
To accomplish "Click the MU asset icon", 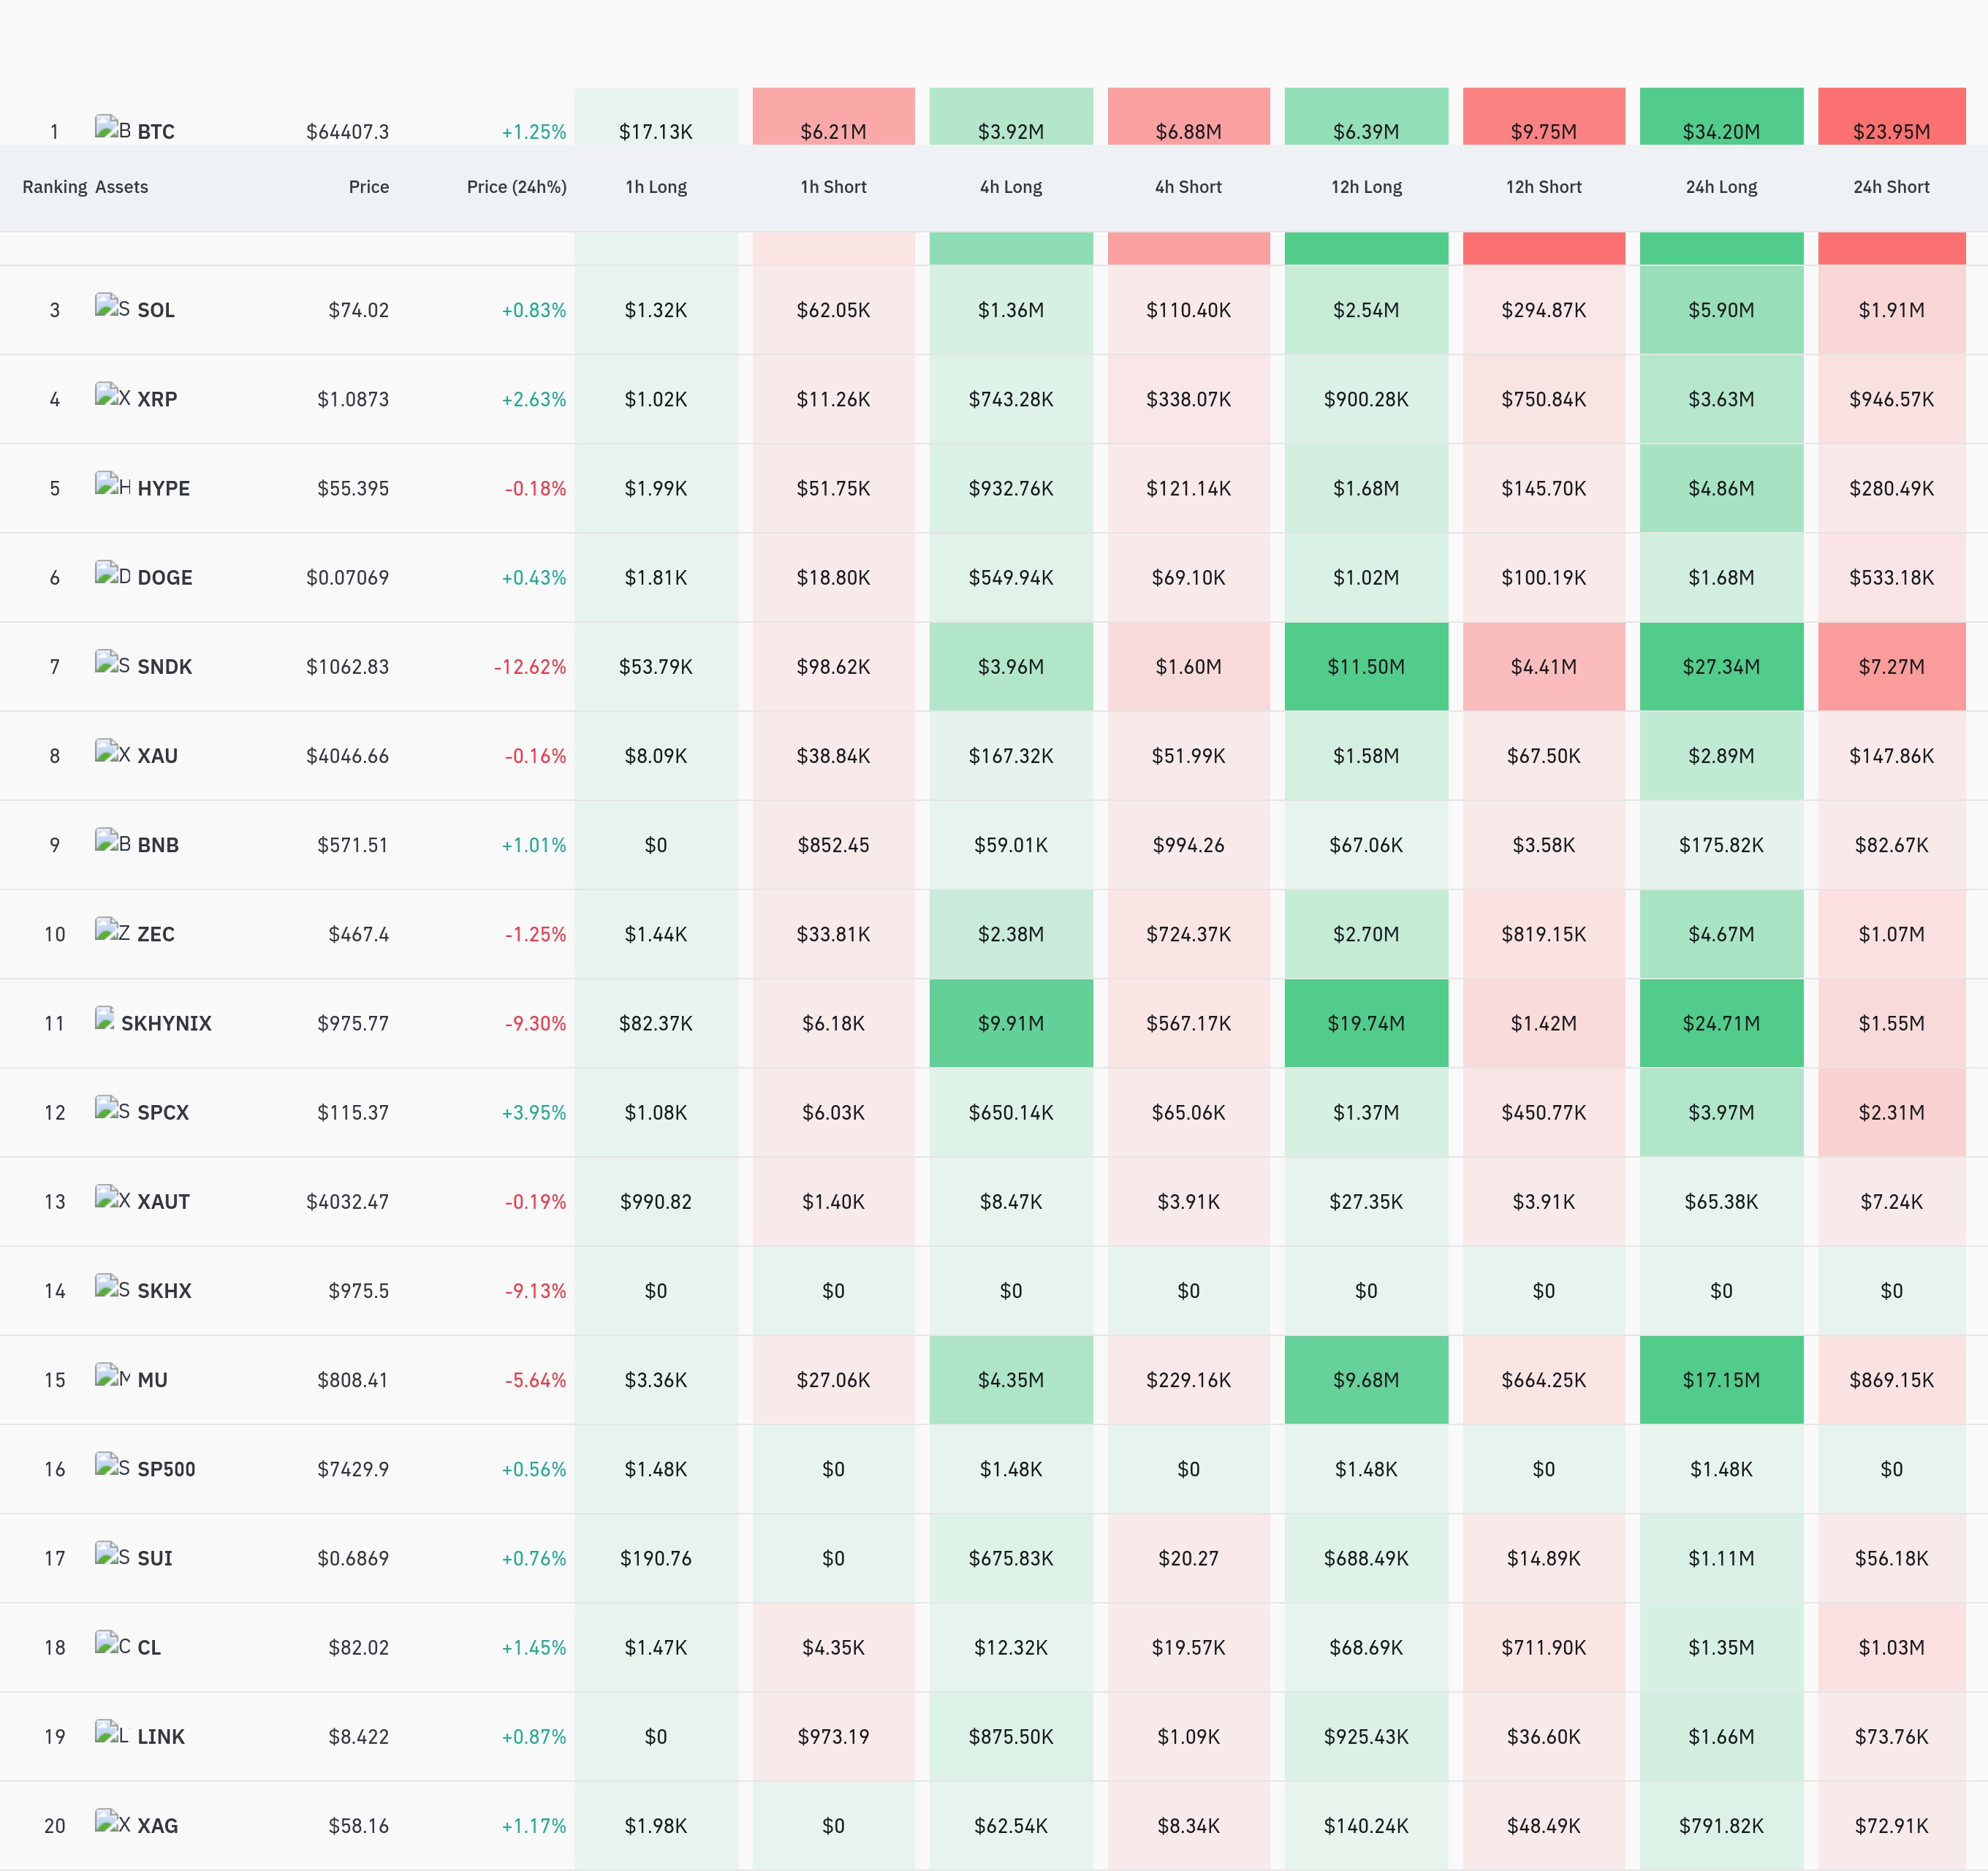I will (x=112, y=1376).
